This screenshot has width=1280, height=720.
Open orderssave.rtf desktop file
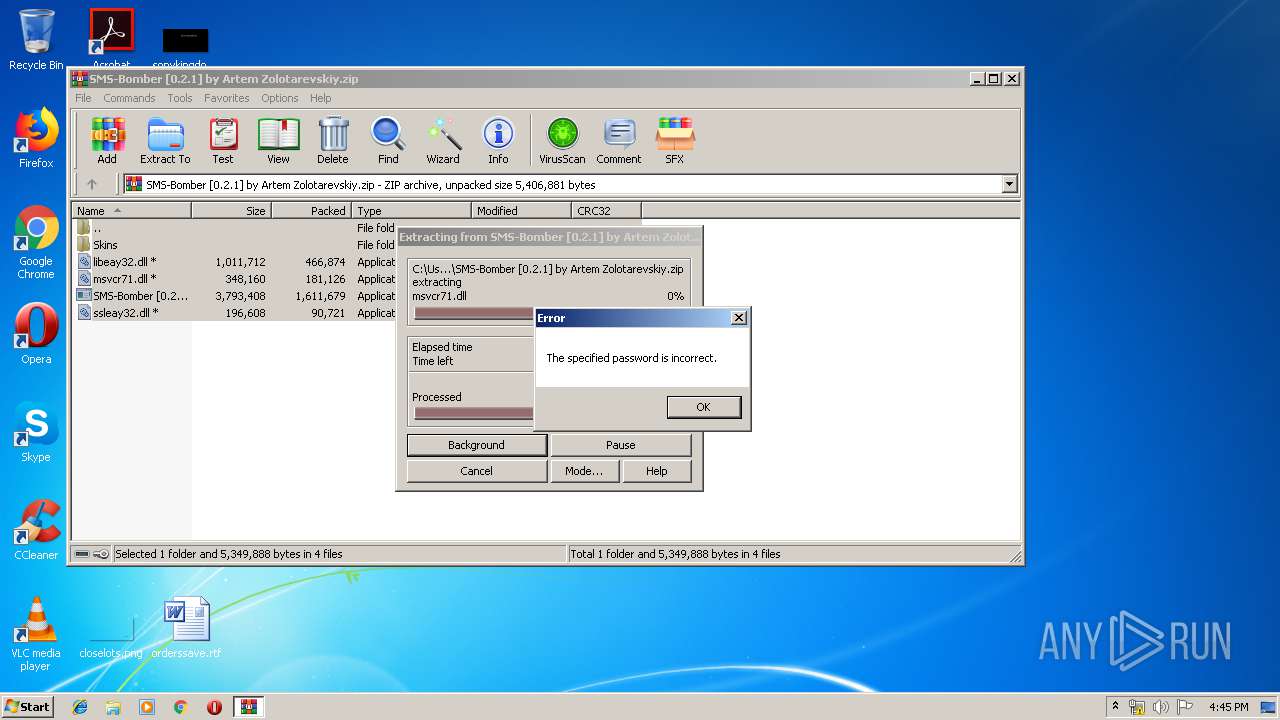tap(186, 628)
